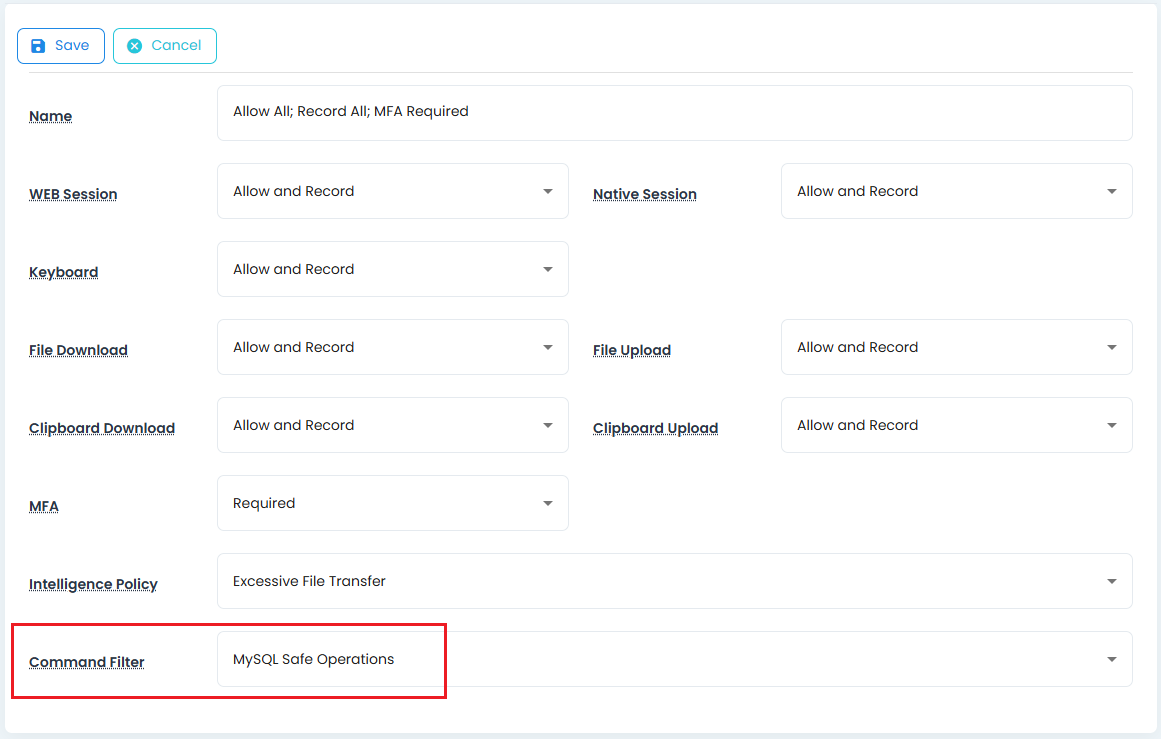Click the WEB Session field label
Screen dimensions: 1161x739
(x=73, y=194)
